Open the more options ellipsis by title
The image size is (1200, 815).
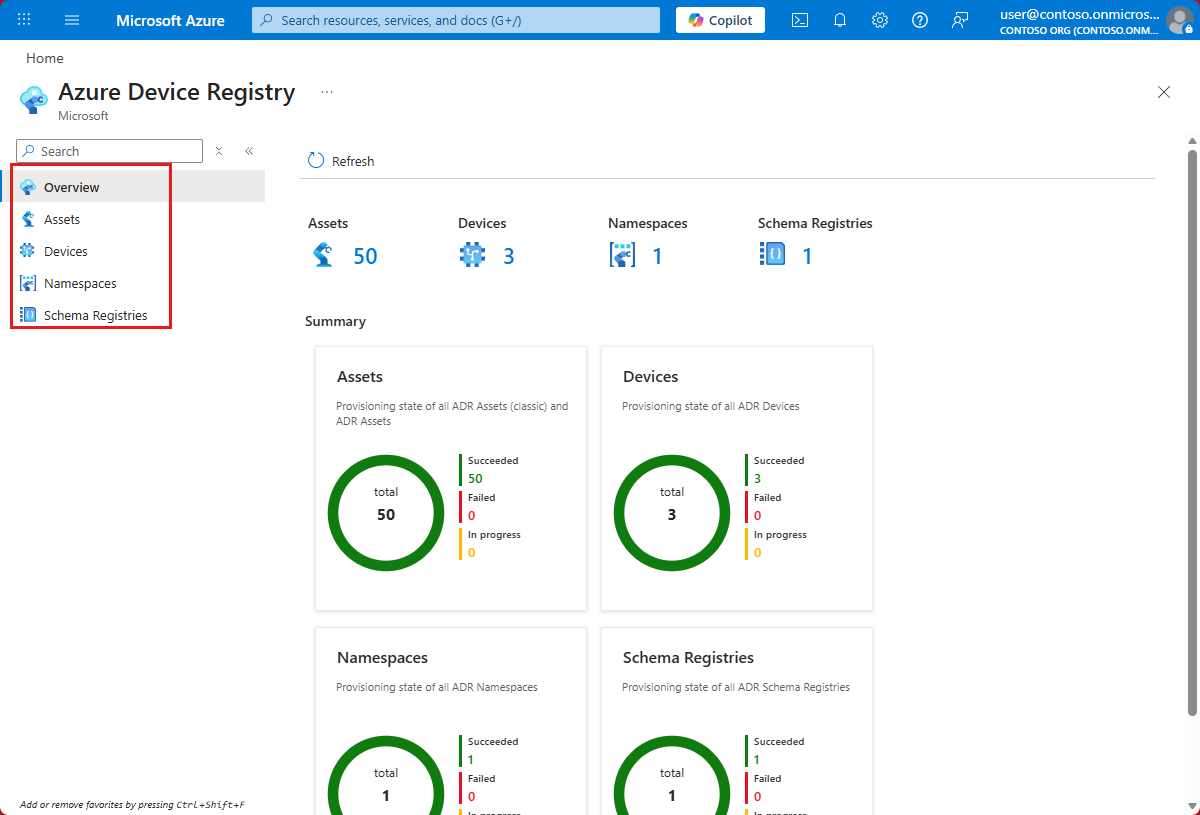tap(327, 92)
